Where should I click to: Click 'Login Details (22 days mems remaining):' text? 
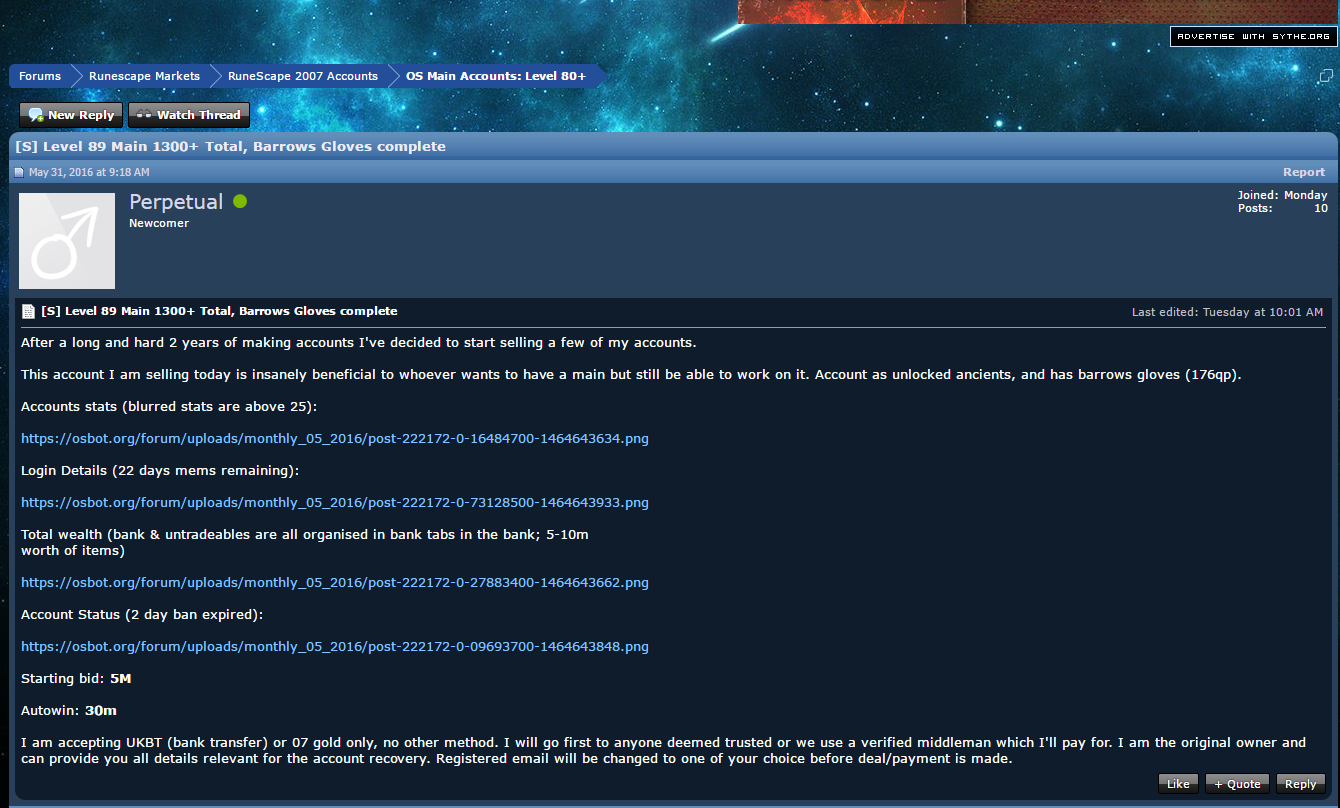click(x=160, y=470)
